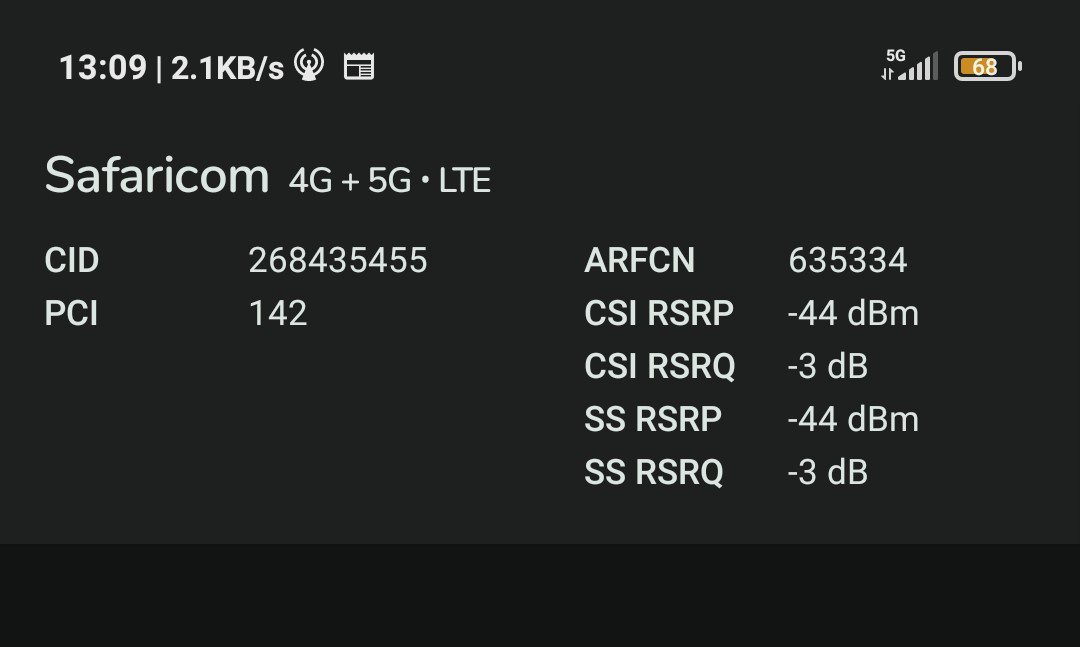
Task: Tap the 4G + 5G • LTE network label
Action: click(390, 181)
